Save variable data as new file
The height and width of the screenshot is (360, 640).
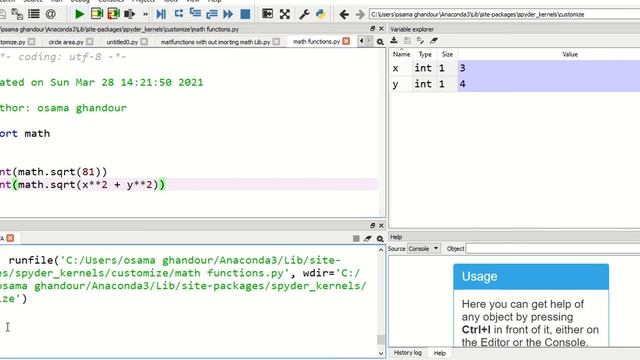pyautogui.click(x=420, y=40)
